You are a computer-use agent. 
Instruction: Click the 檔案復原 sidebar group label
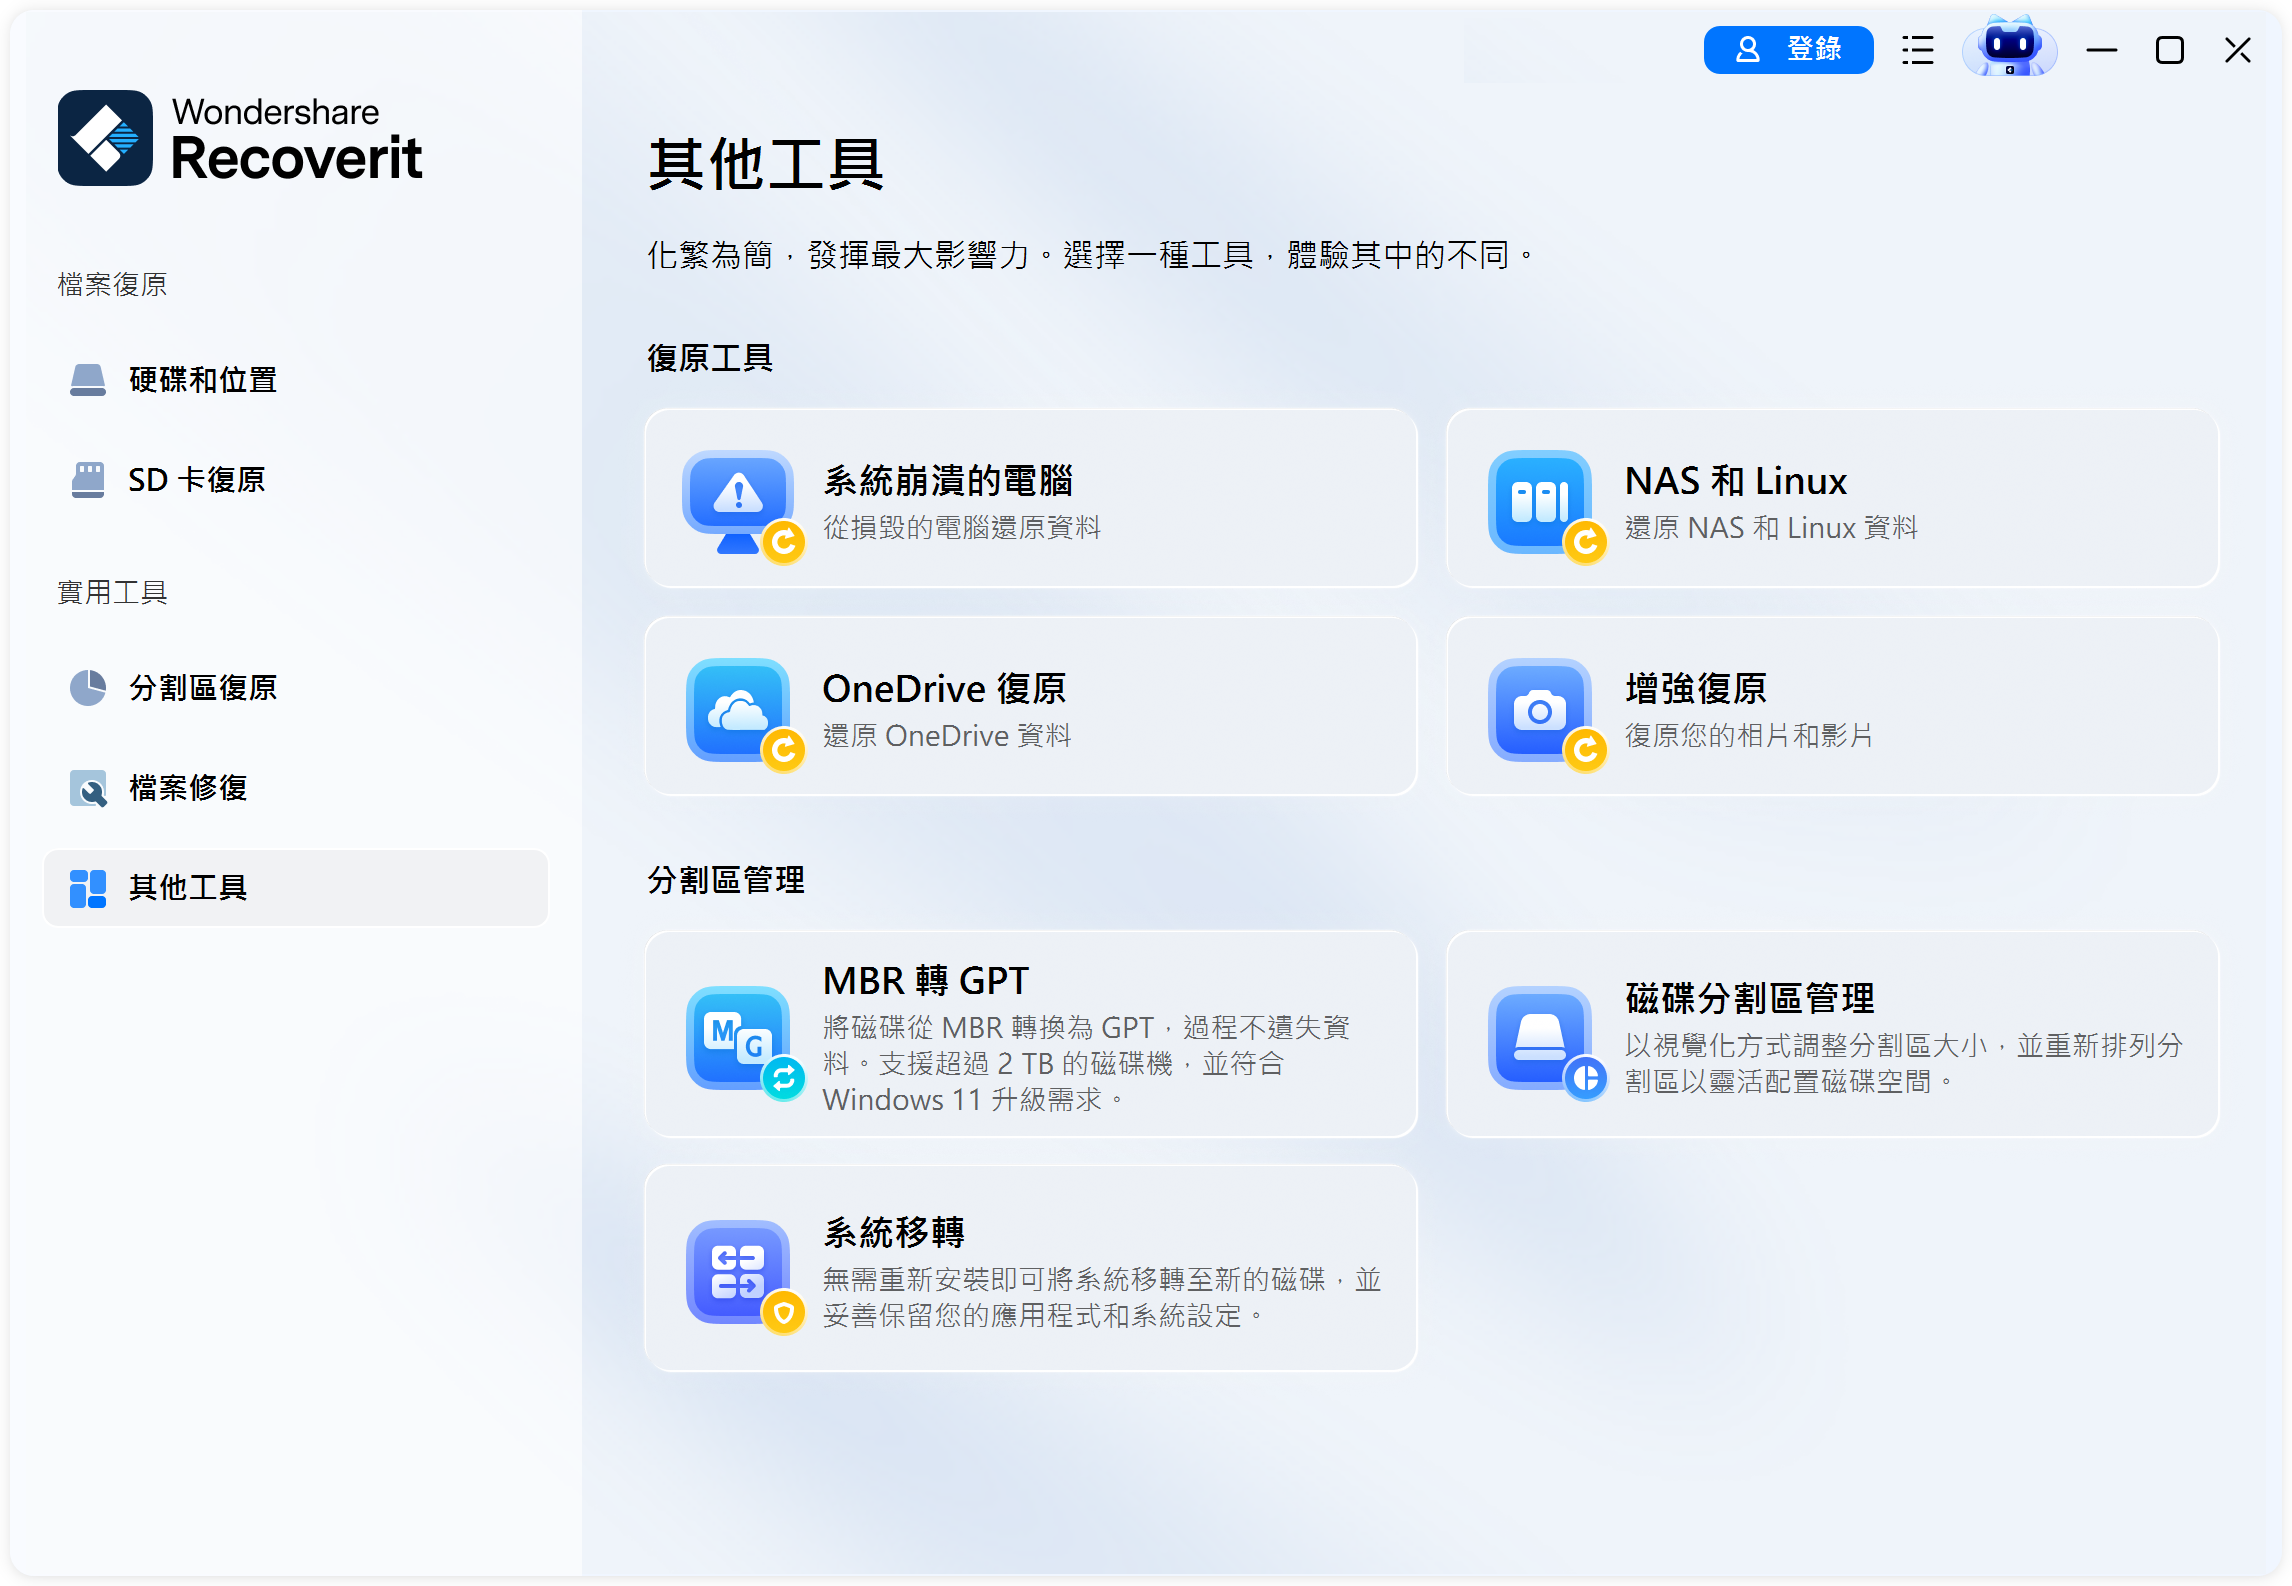coord(112,285)
